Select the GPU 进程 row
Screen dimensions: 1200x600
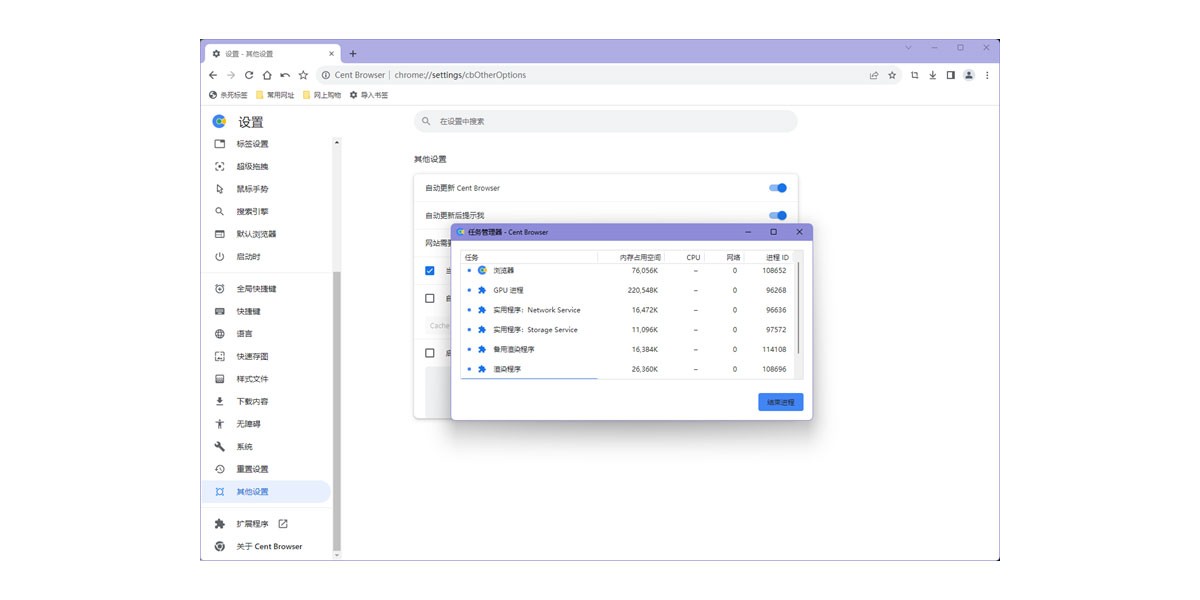tap(627, 290)
